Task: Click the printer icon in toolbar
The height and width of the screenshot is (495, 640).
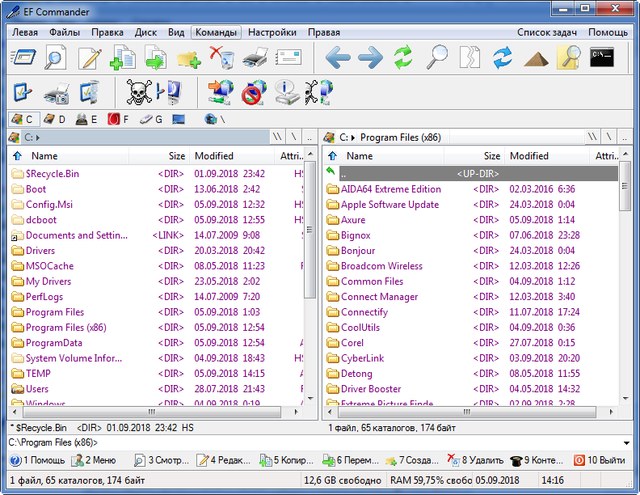Action: pyautogui.click(x=255, y=58)
